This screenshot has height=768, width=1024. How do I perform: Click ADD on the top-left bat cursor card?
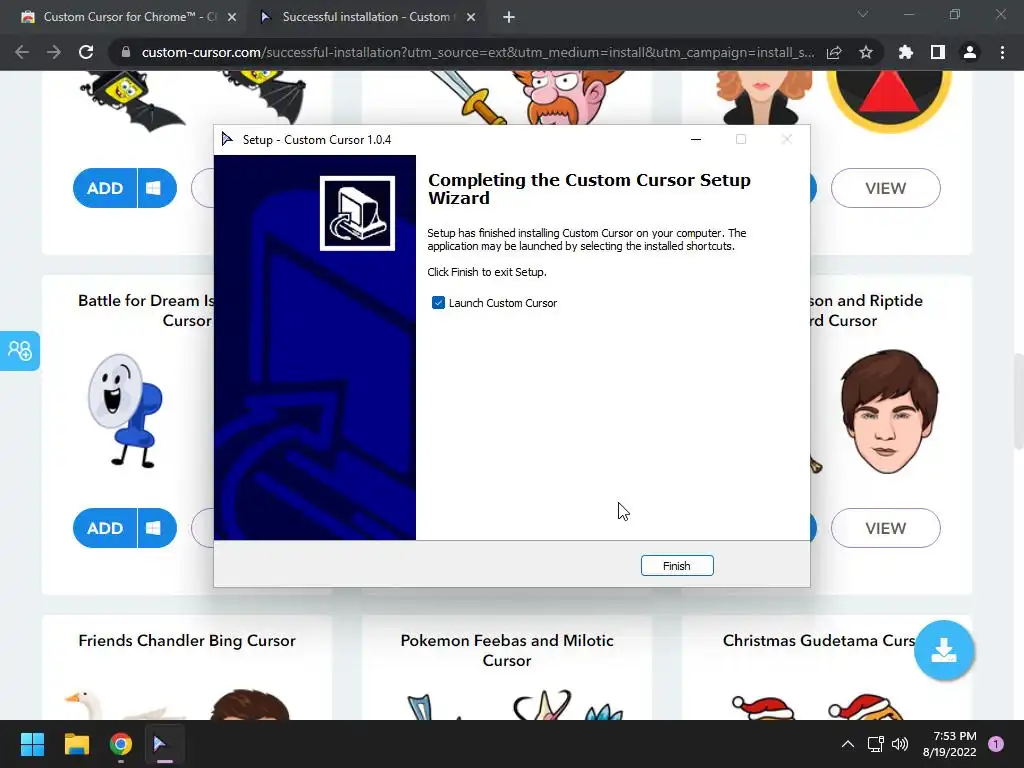click(105, 188)
